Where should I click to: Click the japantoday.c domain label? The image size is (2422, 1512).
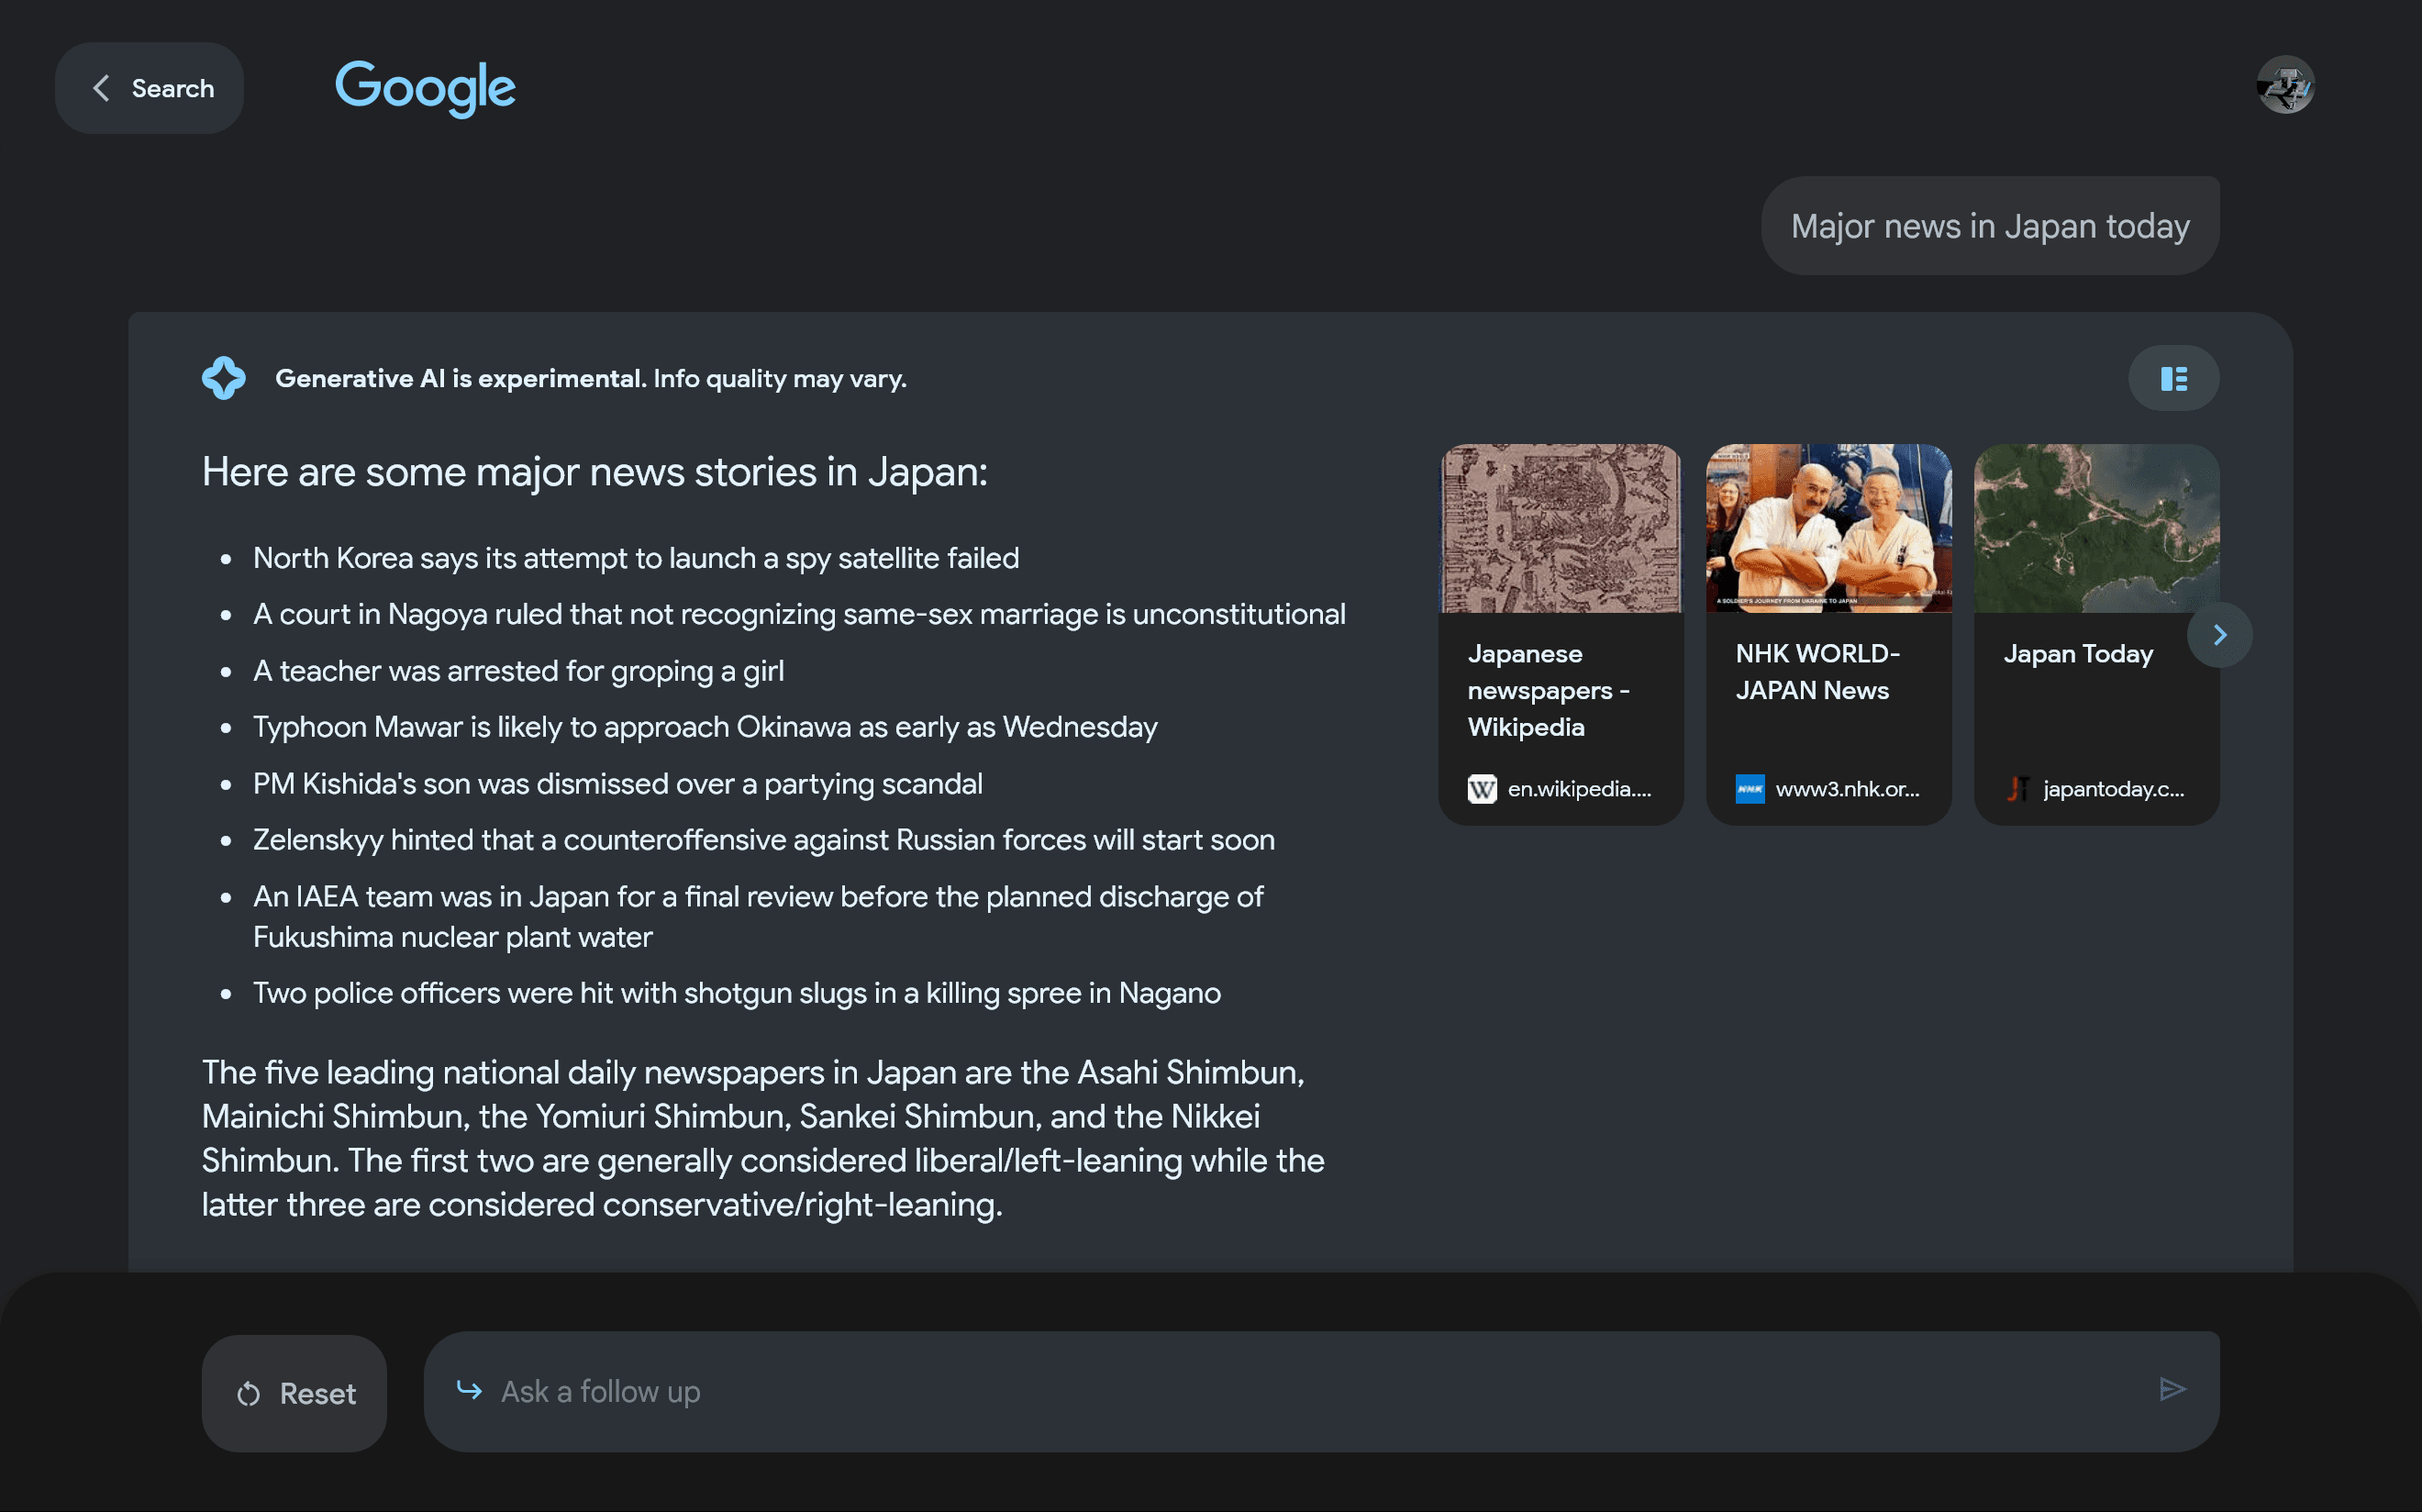[2113, 789]
